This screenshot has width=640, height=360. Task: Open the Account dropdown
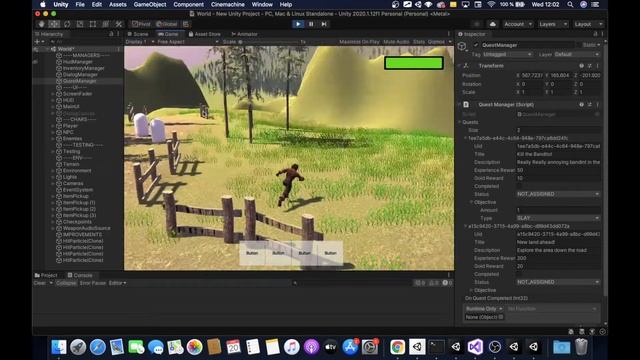[518, 24]
